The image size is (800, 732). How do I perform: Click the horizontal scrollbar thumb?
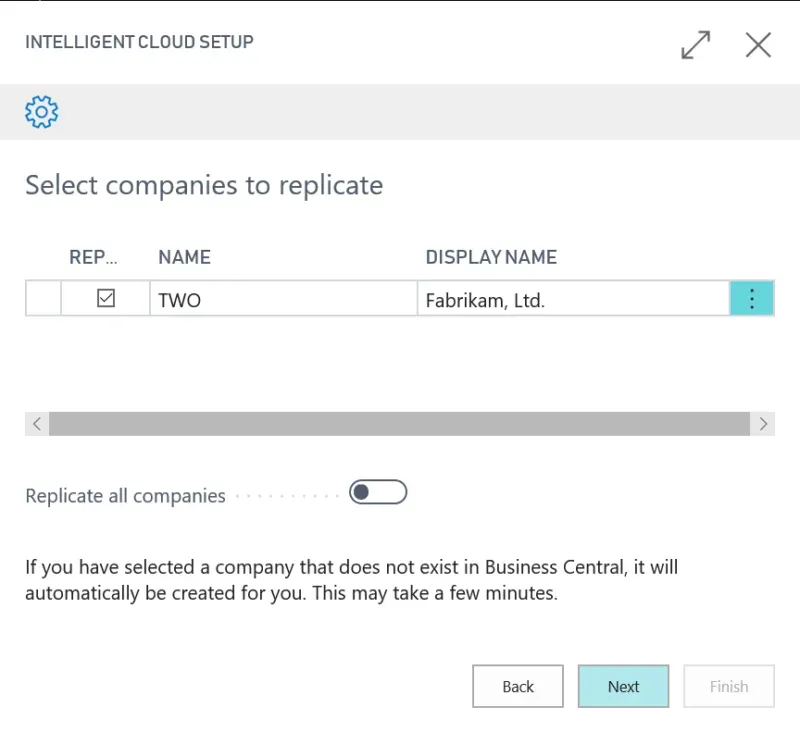[x=398, y=424]
